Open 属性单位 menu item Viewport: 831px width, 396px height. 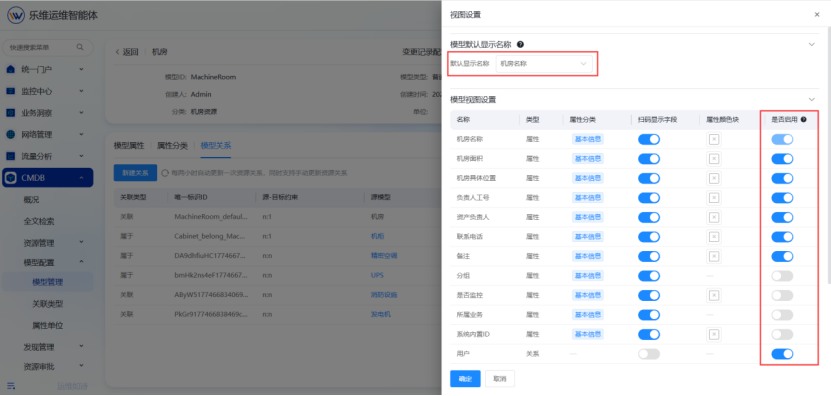pos(48,325)
